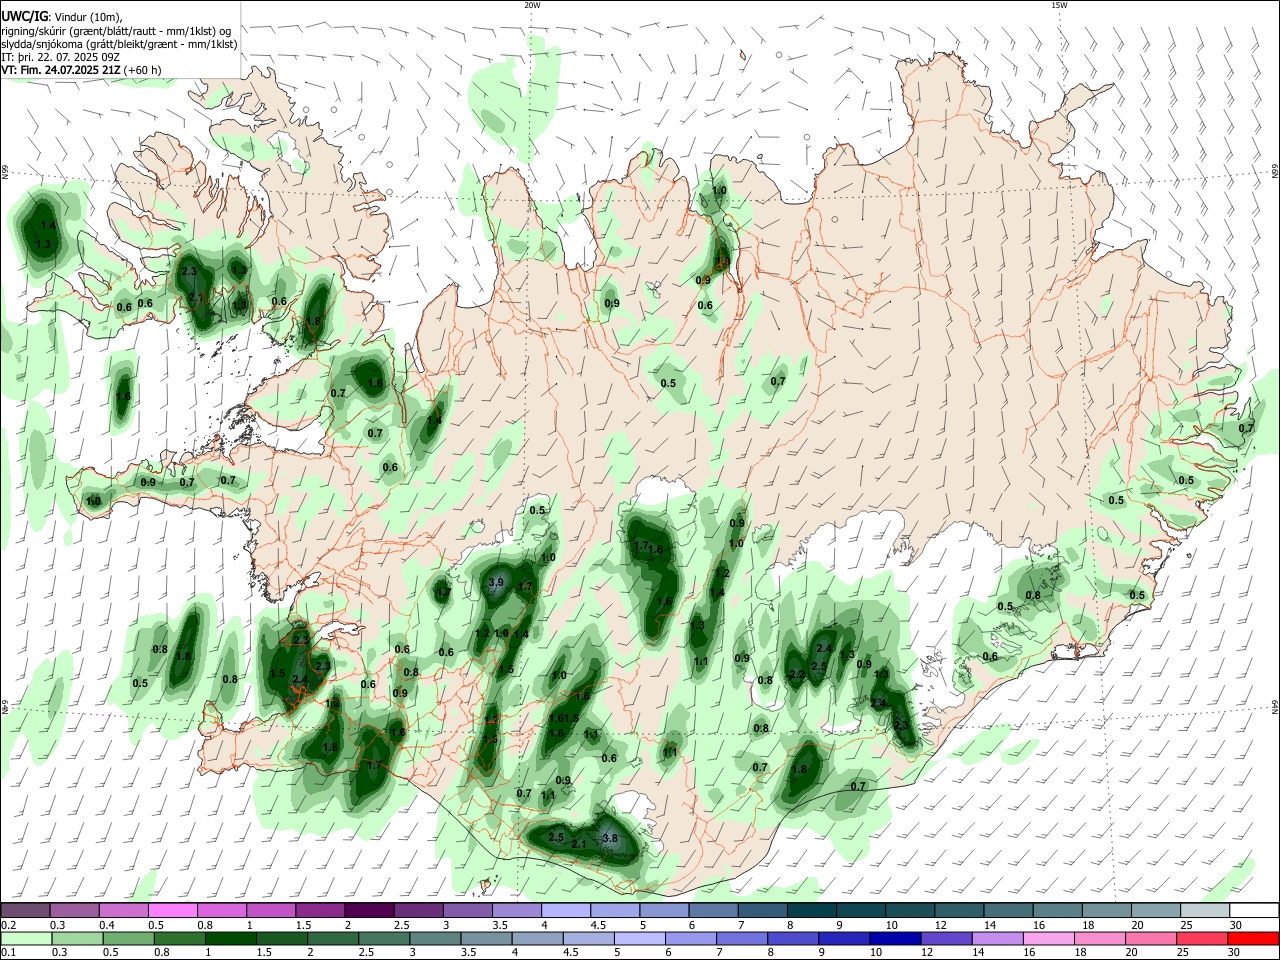
Task: Click the lower scale swatch starting at 14
Action: pyautogui.click(x=997, y=939)
